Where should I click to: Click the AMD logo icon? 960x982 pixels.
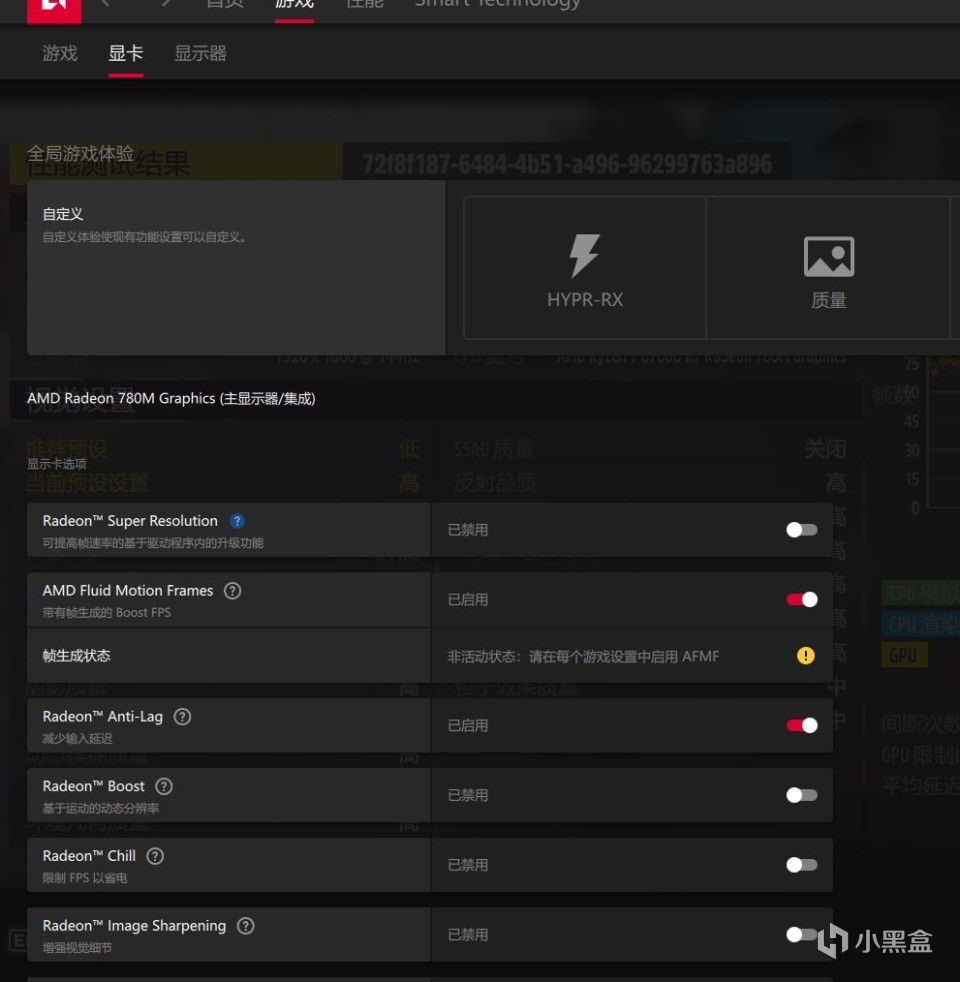(54, 9)
